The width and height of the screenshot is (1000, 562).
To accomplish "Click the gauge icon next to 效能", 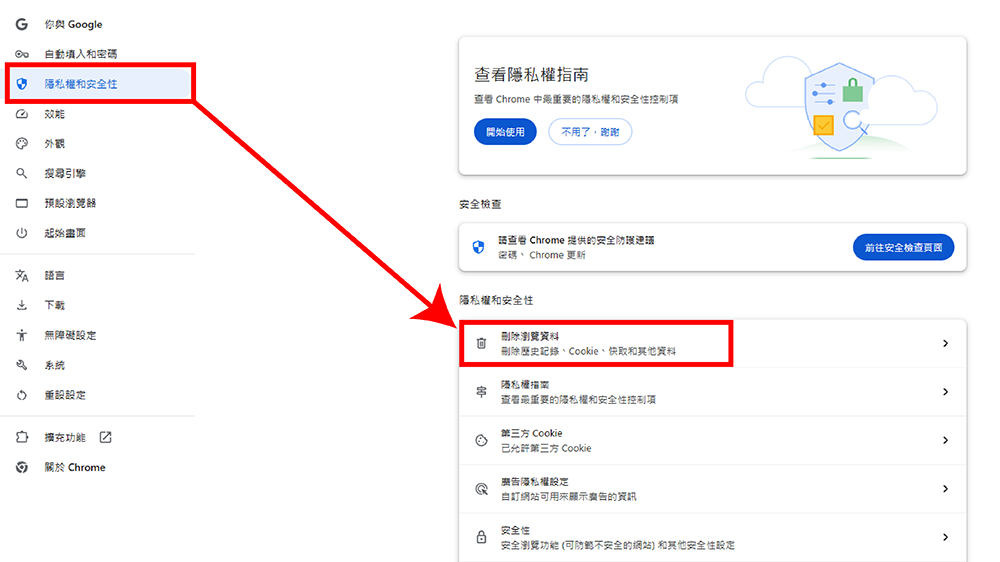I will (21, 114).
